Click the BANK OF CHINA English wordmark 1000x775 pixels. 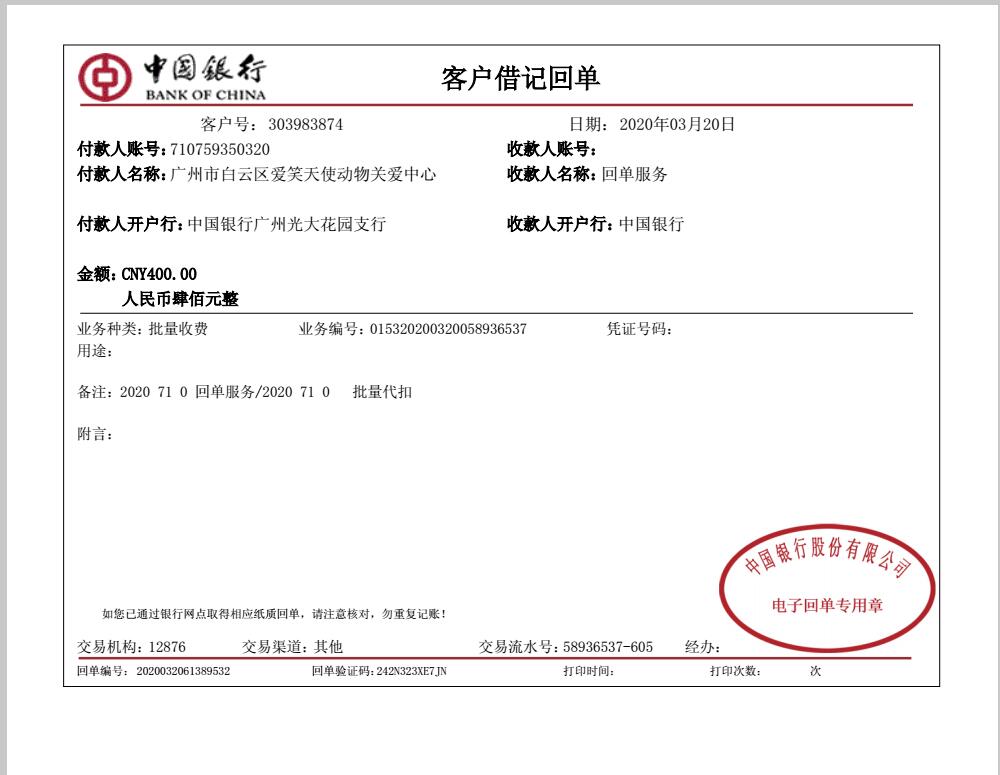tap(205, 95)
